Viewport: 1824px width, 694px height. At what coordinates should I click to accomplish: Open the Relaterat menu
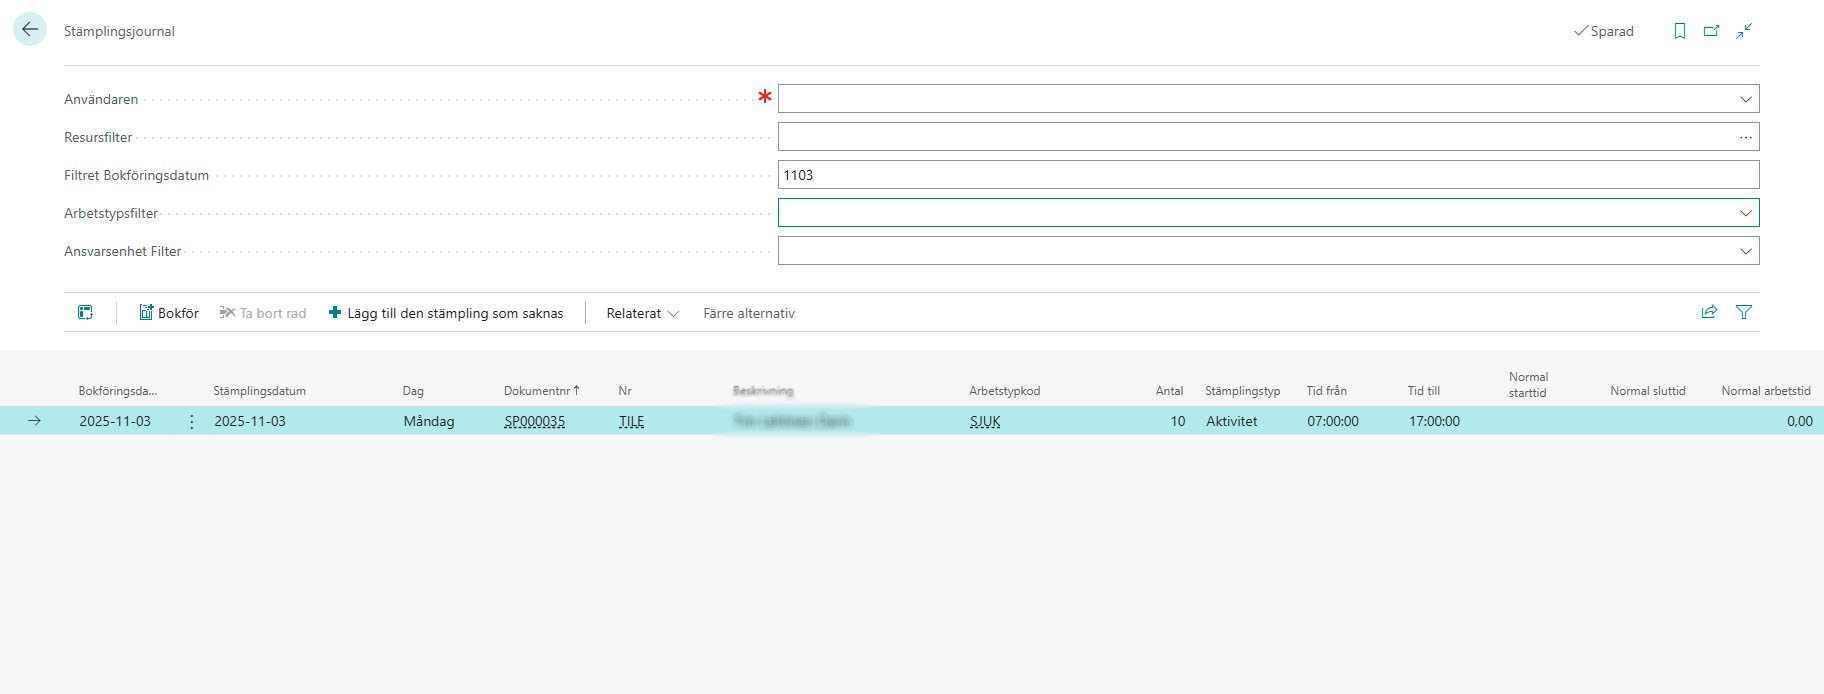[642, 313]
